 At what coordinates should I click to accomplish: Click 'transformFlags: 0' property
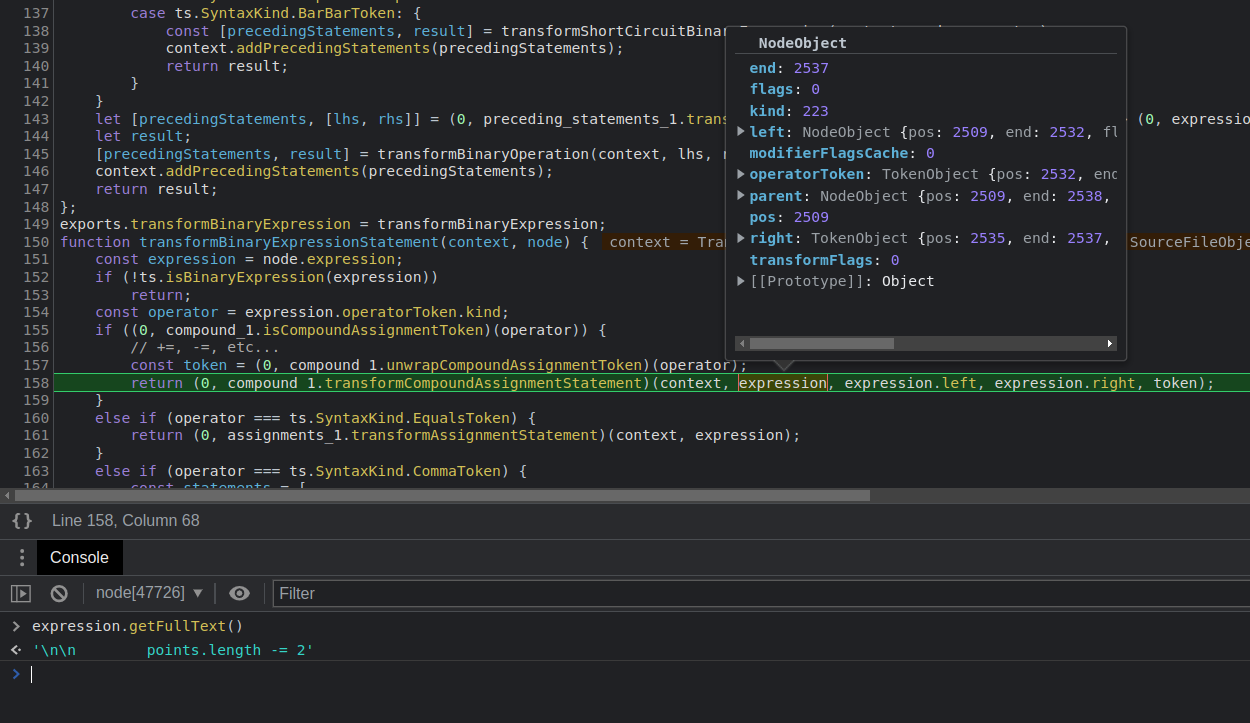(x=824, y=260)
